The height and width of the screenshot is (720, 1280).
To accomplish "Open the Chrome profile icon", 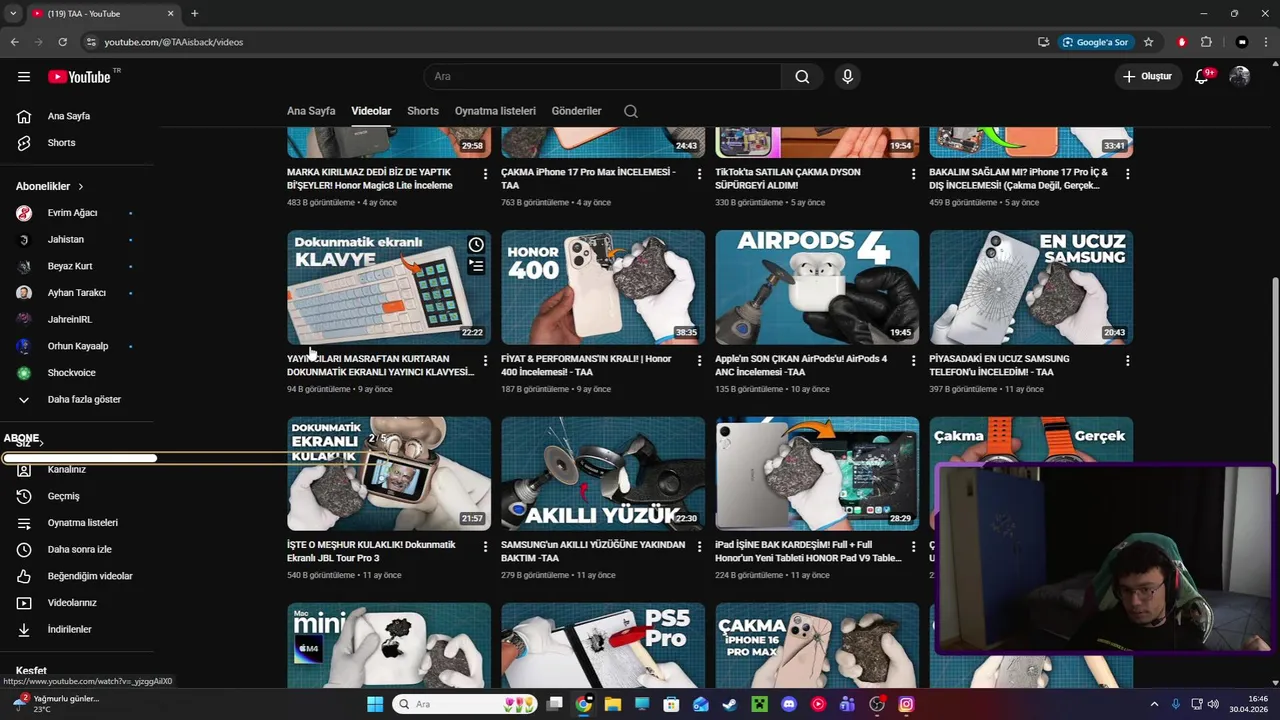I will pos(1242,42).
